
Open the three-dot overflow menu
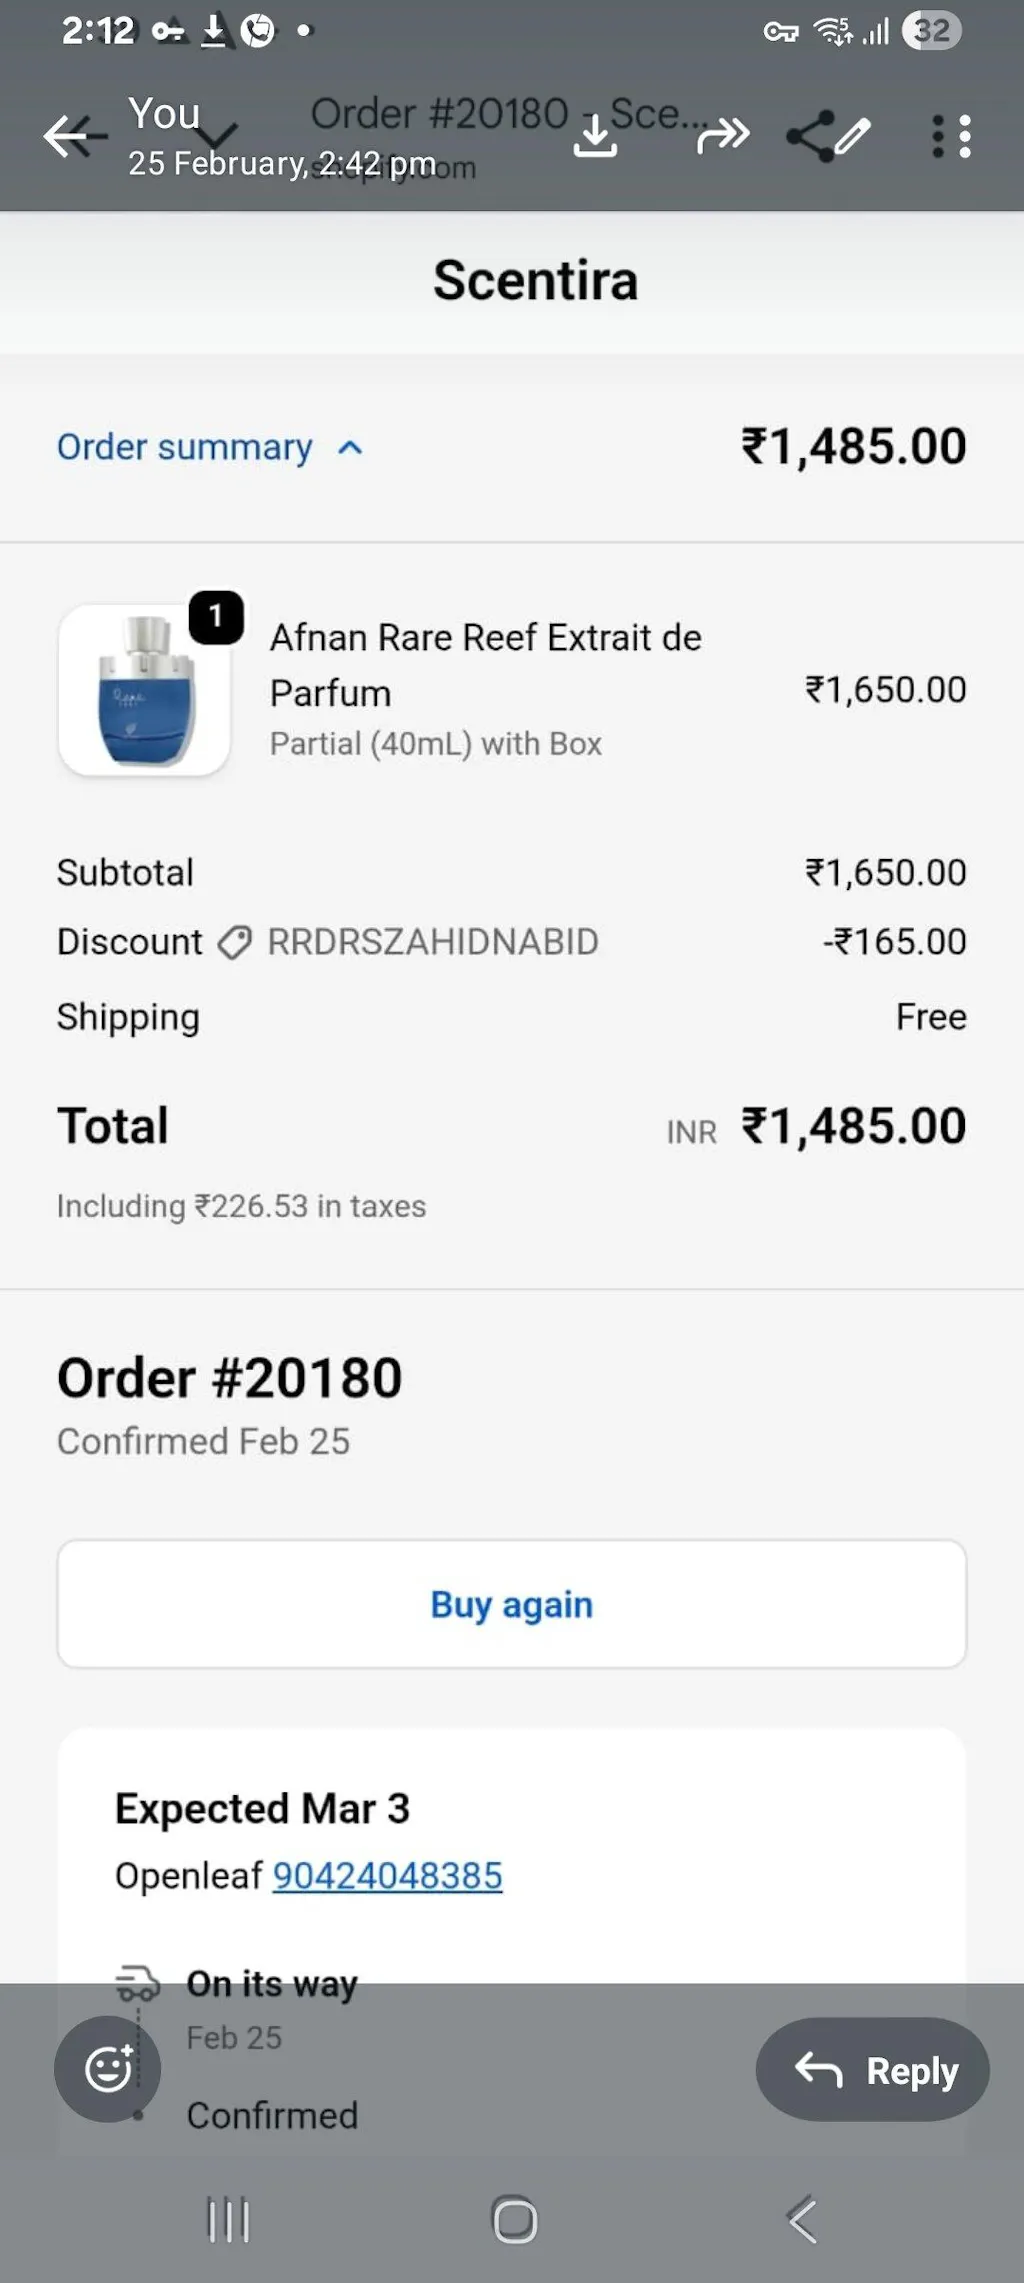951,136
